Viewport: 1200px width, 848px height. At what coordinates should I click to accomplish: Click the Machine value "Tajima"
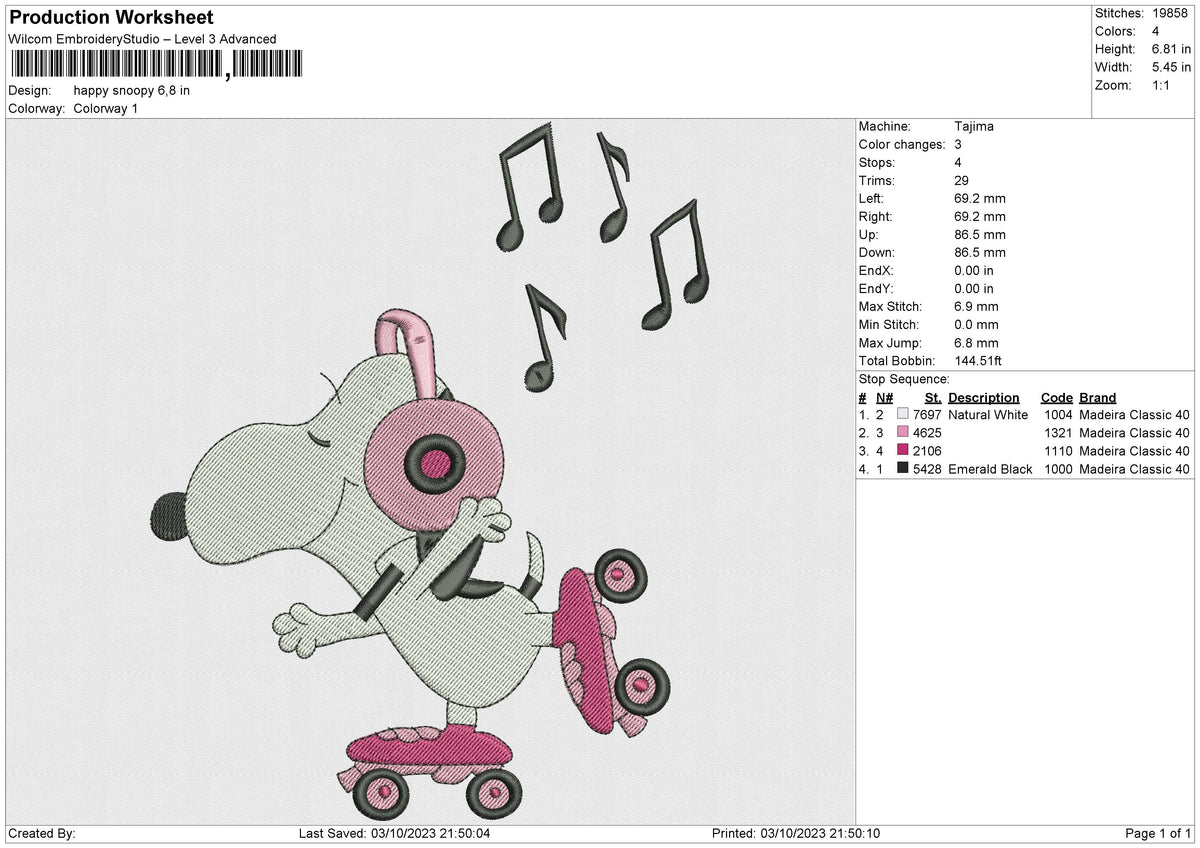(974, 126)
